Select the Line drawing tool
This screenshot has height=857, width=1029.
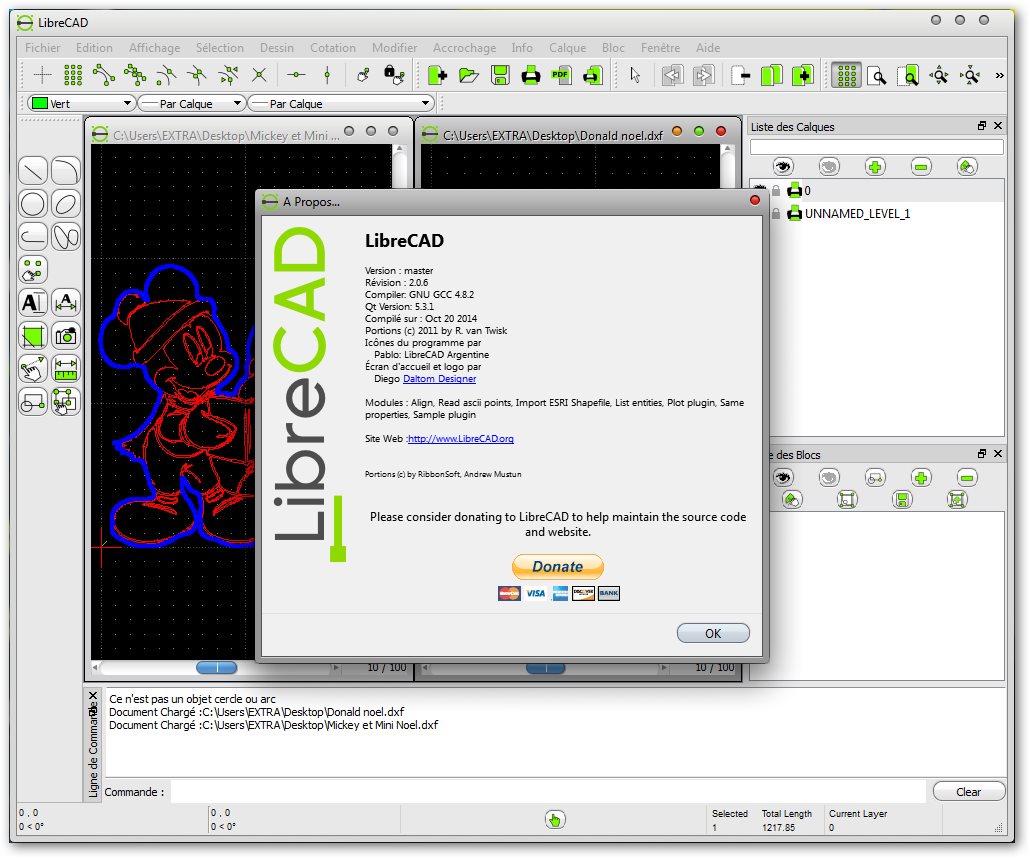point(34,172)
